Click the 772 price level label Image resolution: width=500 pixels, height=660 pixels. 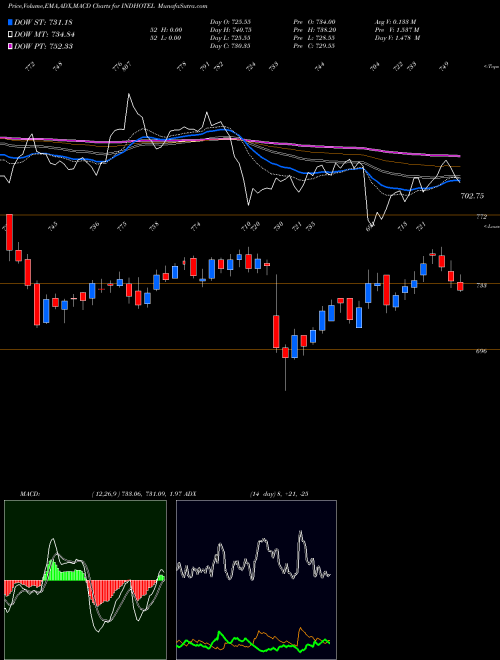coord(481,217)
